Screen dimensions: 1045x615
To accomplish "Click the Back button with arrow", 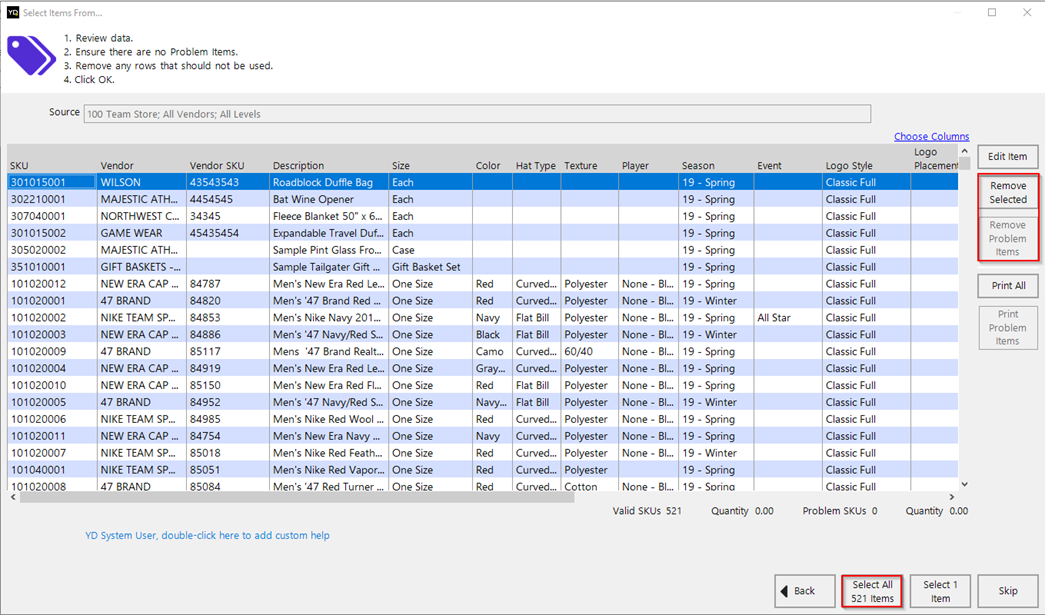I will [804, 591].
